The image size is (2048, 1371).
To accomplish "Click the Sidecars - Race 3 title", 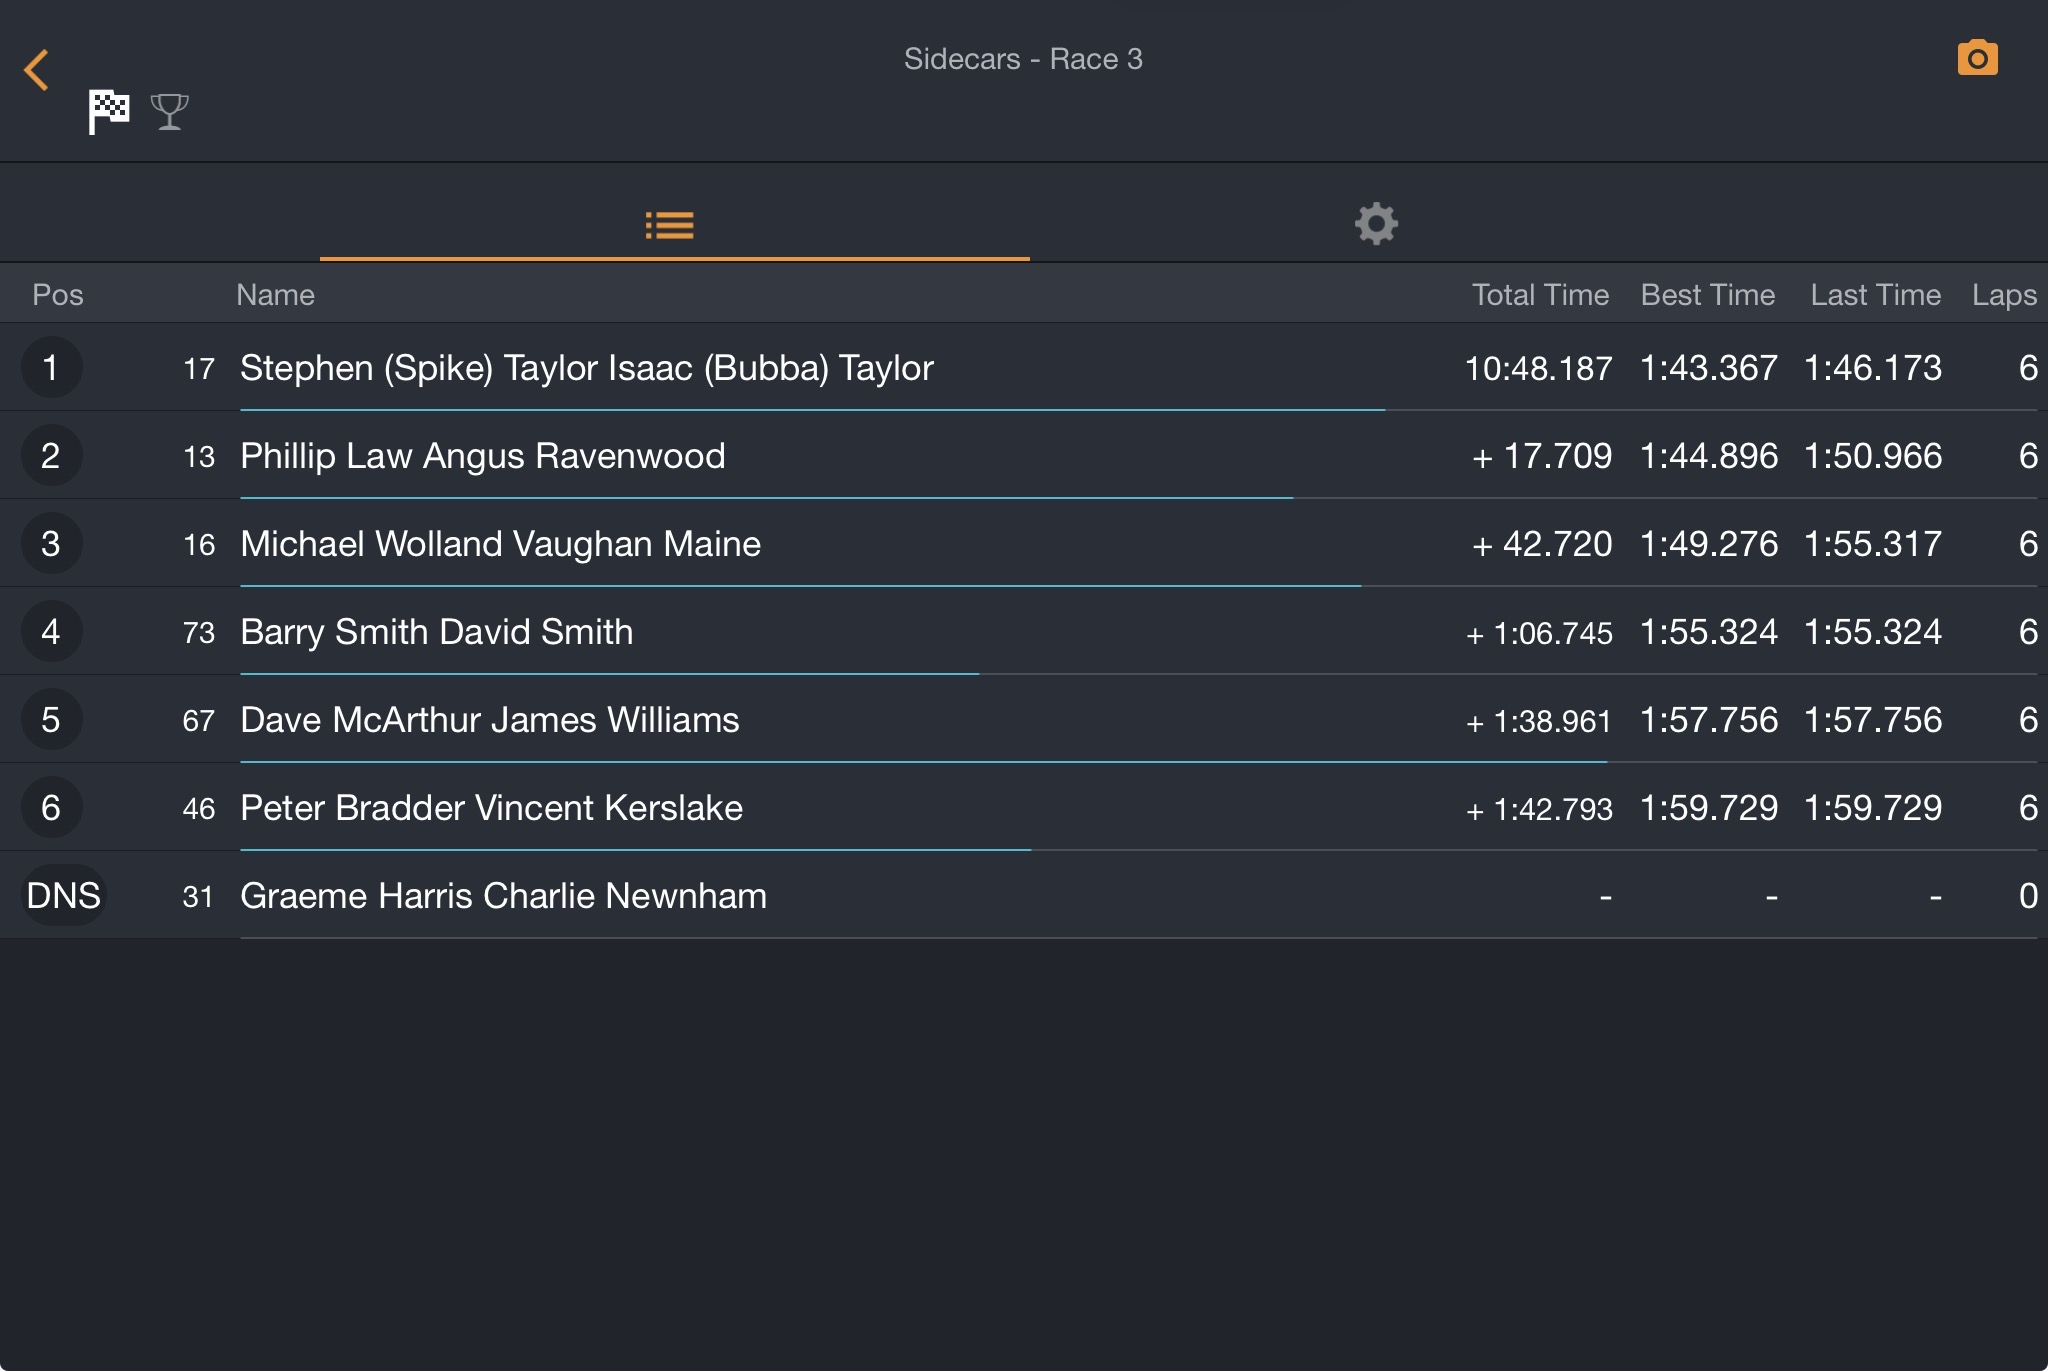I will click(x=1023, y=59).
